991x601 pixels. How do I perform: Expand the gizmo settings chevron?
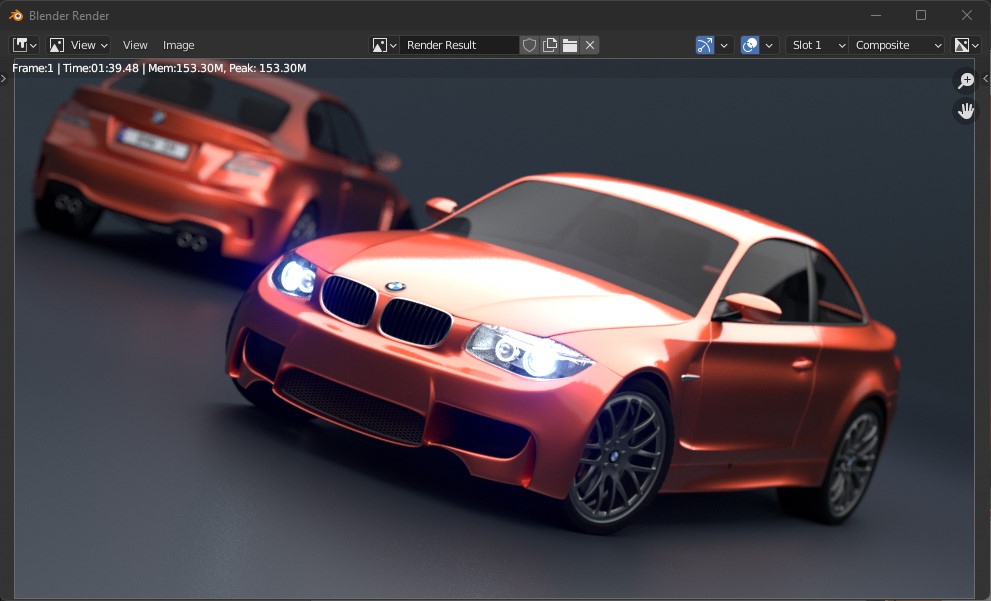pyautogui.click(x=723, y=44)
